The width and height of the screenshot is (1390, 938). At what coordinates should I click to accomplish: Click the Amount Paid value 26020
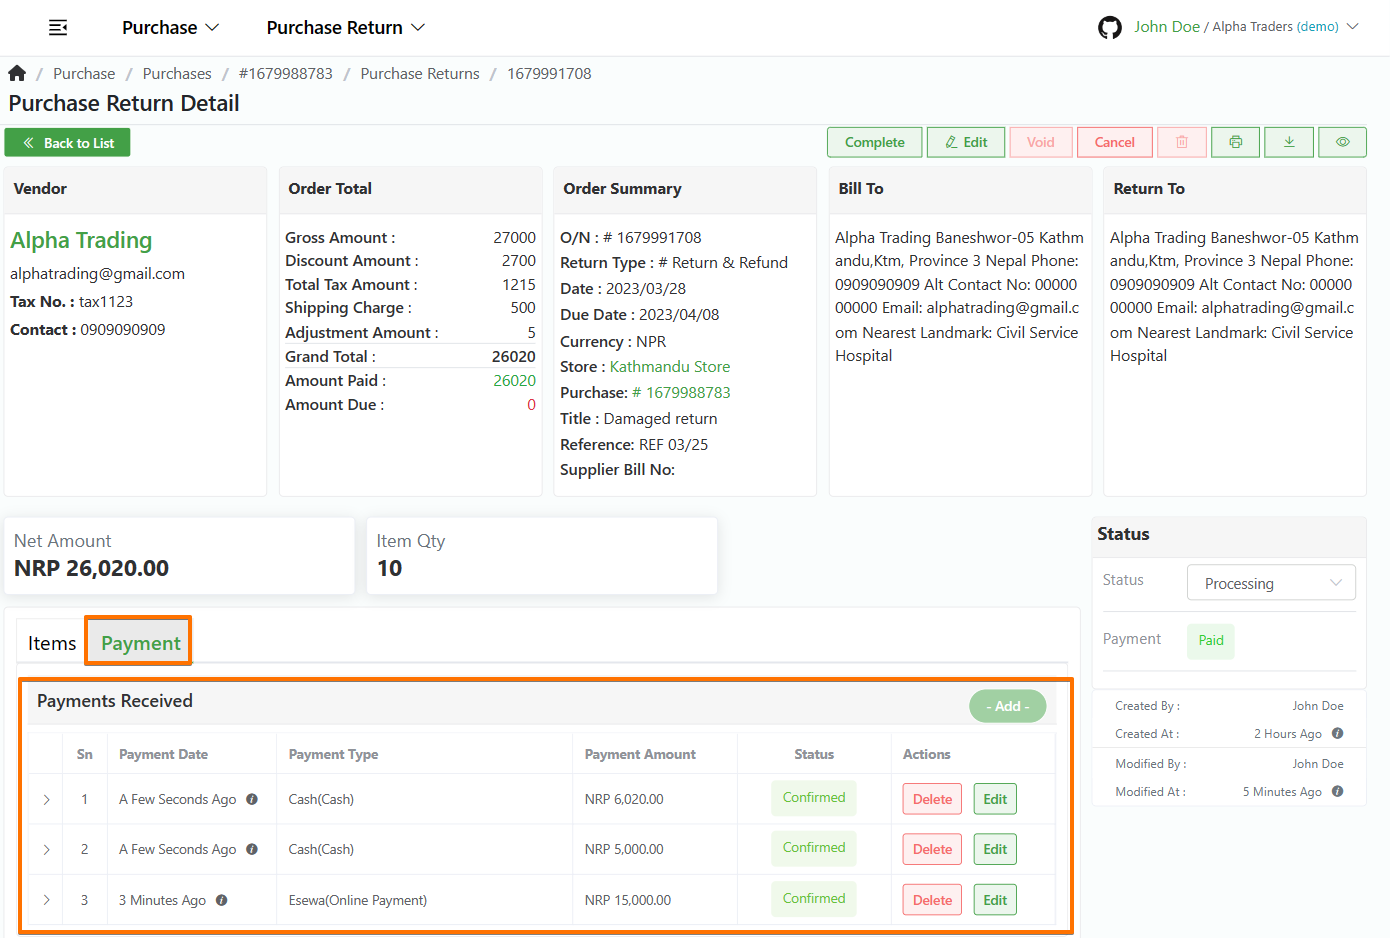[514, 380]
